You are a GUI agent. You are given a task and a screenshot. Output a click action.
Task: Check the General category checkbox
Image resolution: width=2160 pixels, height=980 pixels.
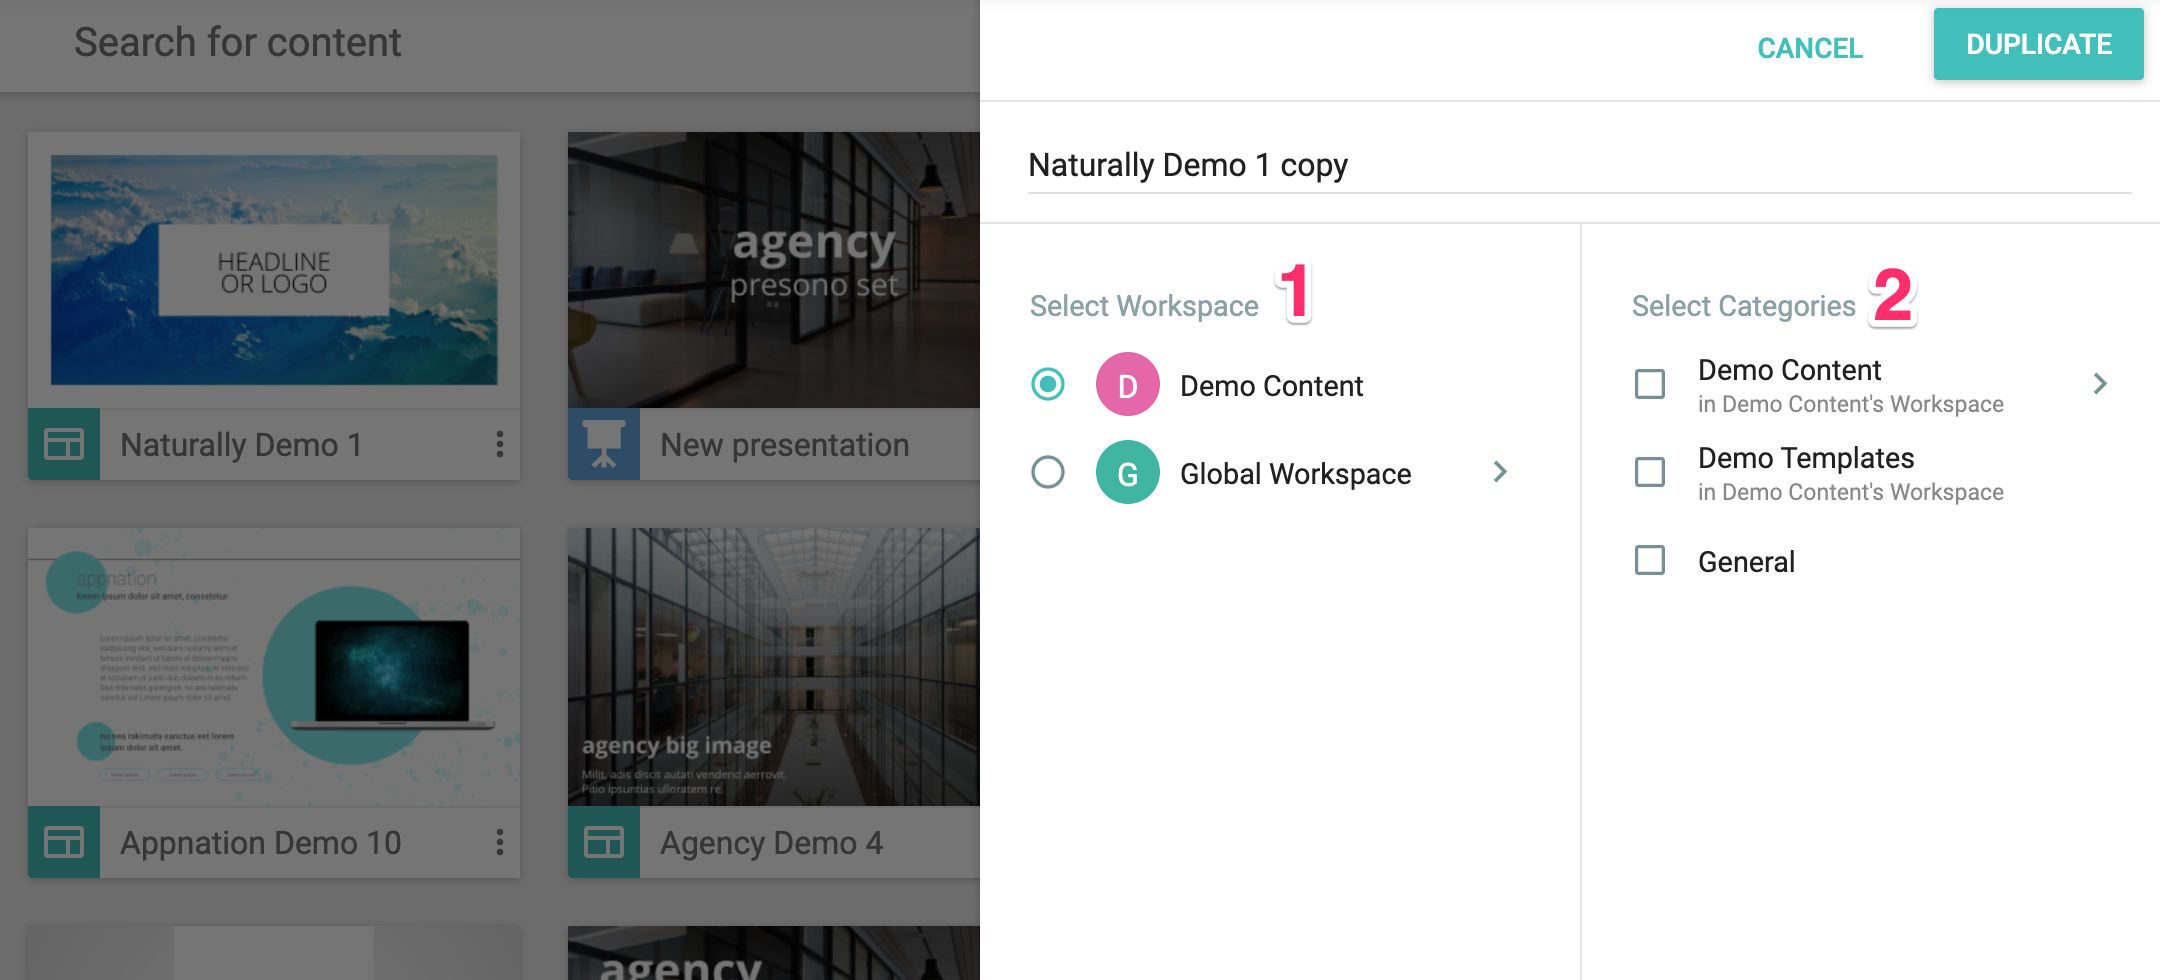1650,560
